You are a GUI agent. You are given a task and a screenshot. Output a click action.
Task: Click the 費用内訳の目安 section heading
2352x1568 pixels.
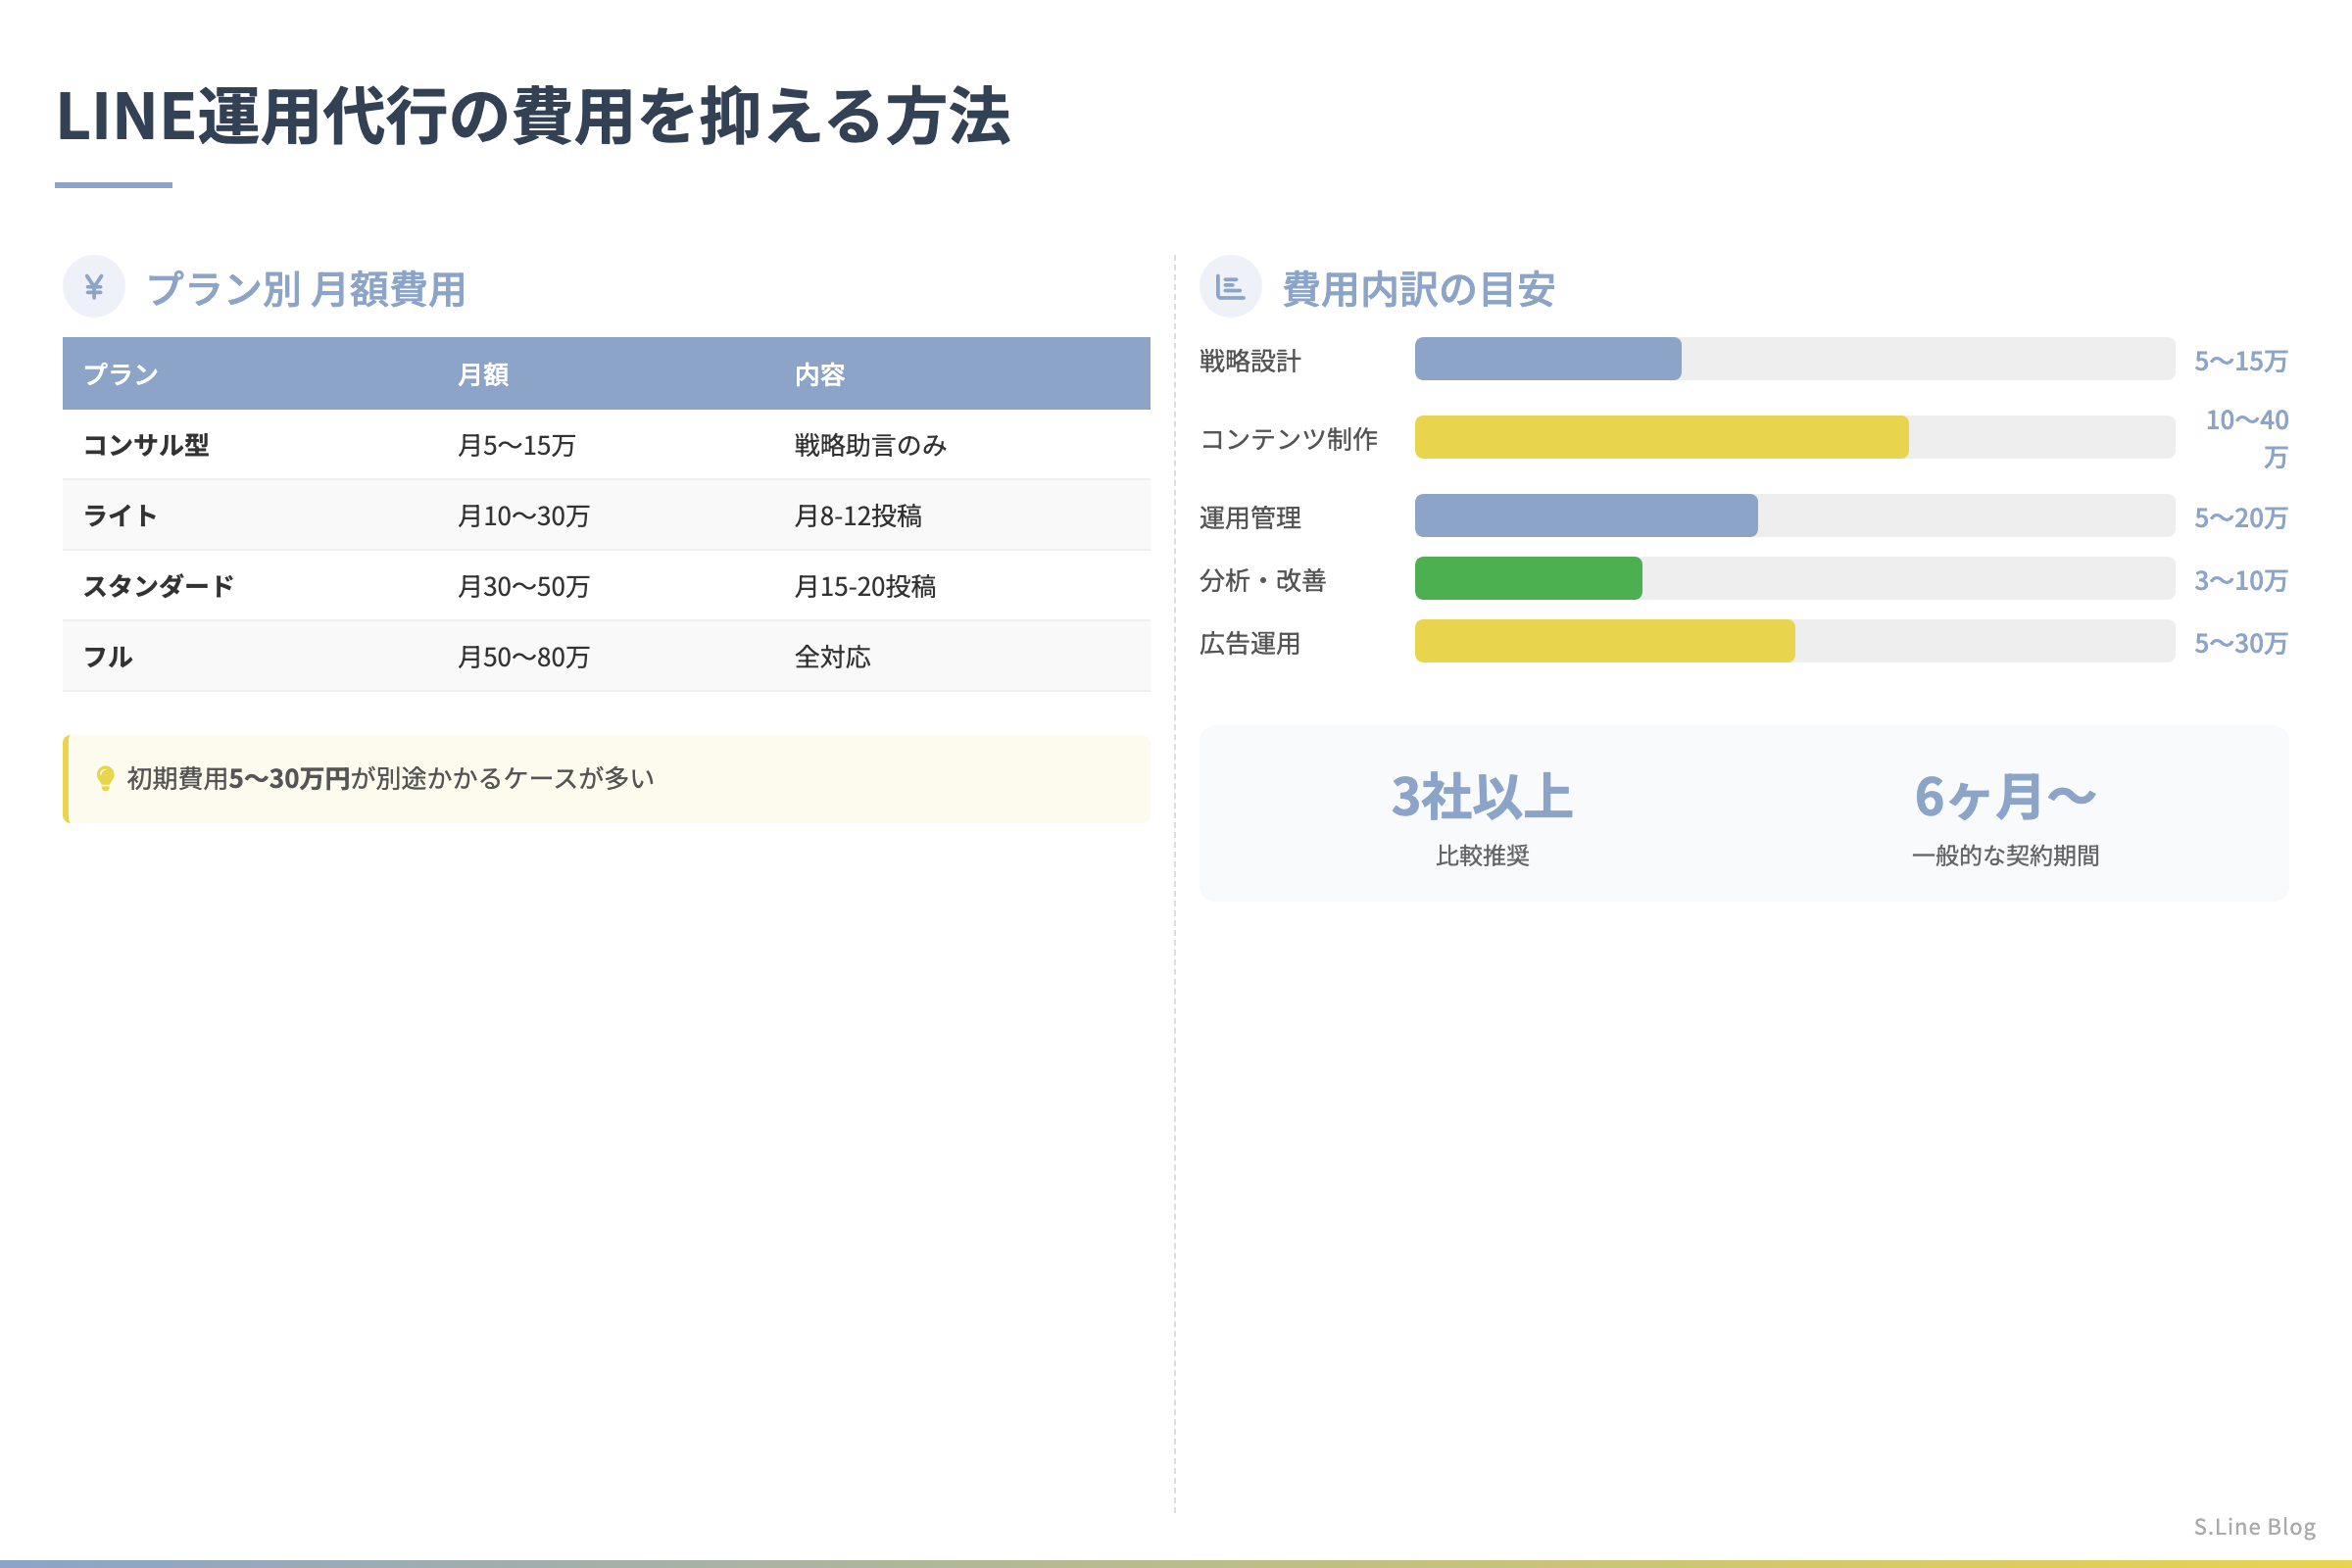[x=1418, y=289]
